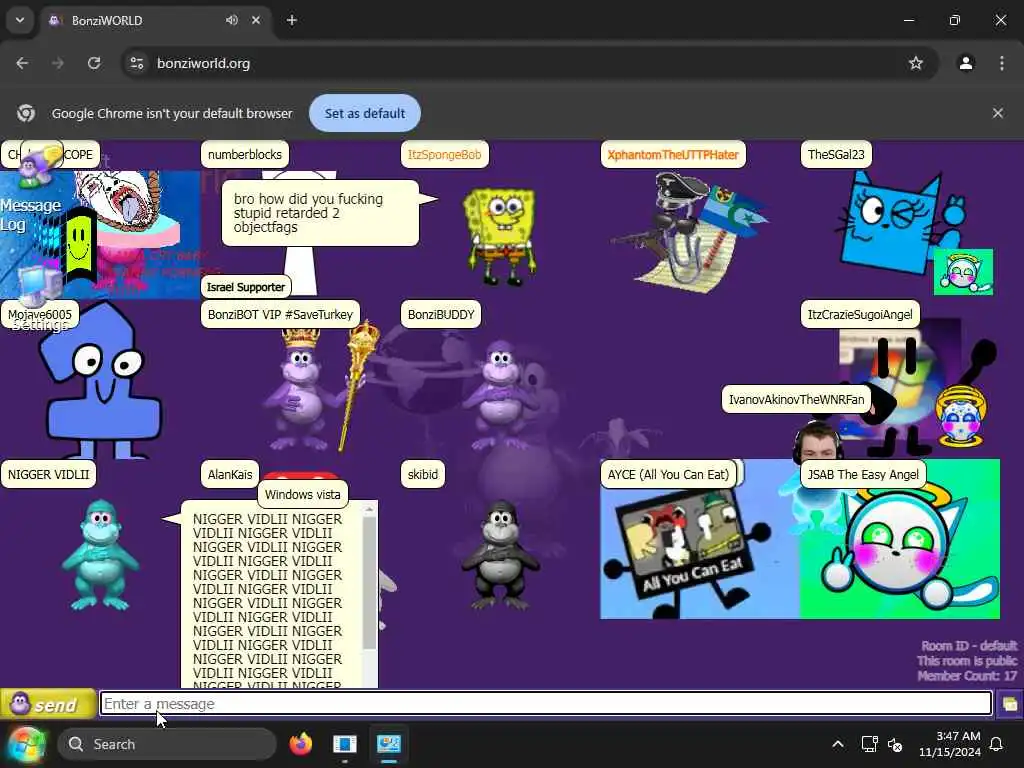This screenshot has width=1024, height=768.
Task: Click the Israel Supporter name tag
Action: [246, 287]
